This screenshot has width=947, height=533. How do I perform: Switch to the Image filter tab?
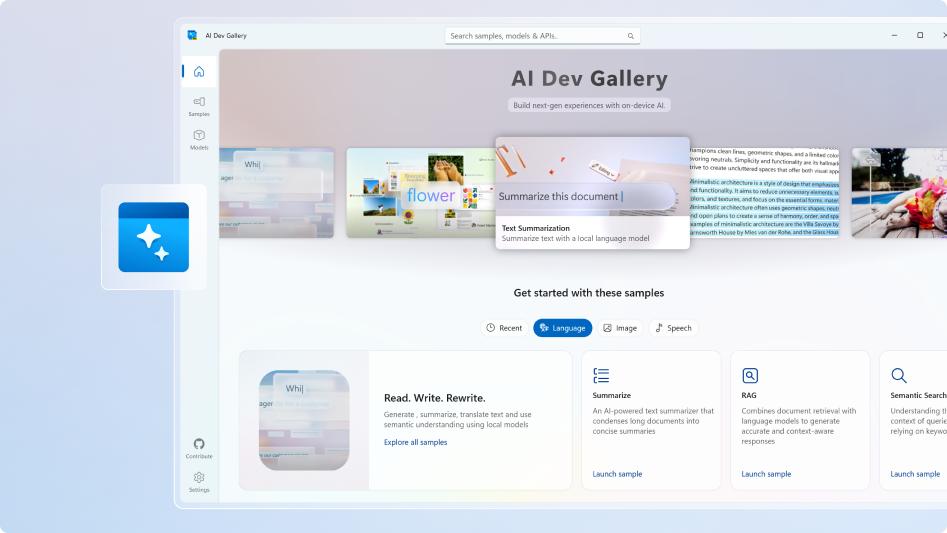(x=620, y=328)
